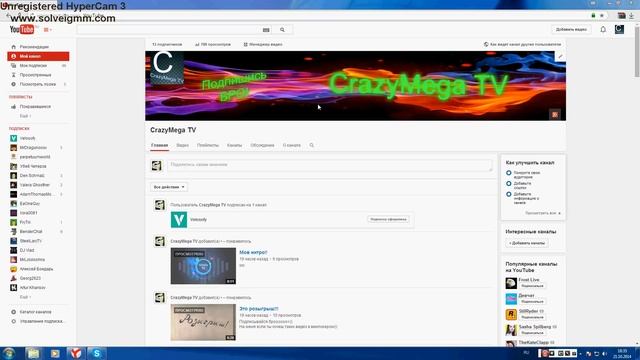
Task: Open the guide menu icon beside the logo
Action: point(47,30)
